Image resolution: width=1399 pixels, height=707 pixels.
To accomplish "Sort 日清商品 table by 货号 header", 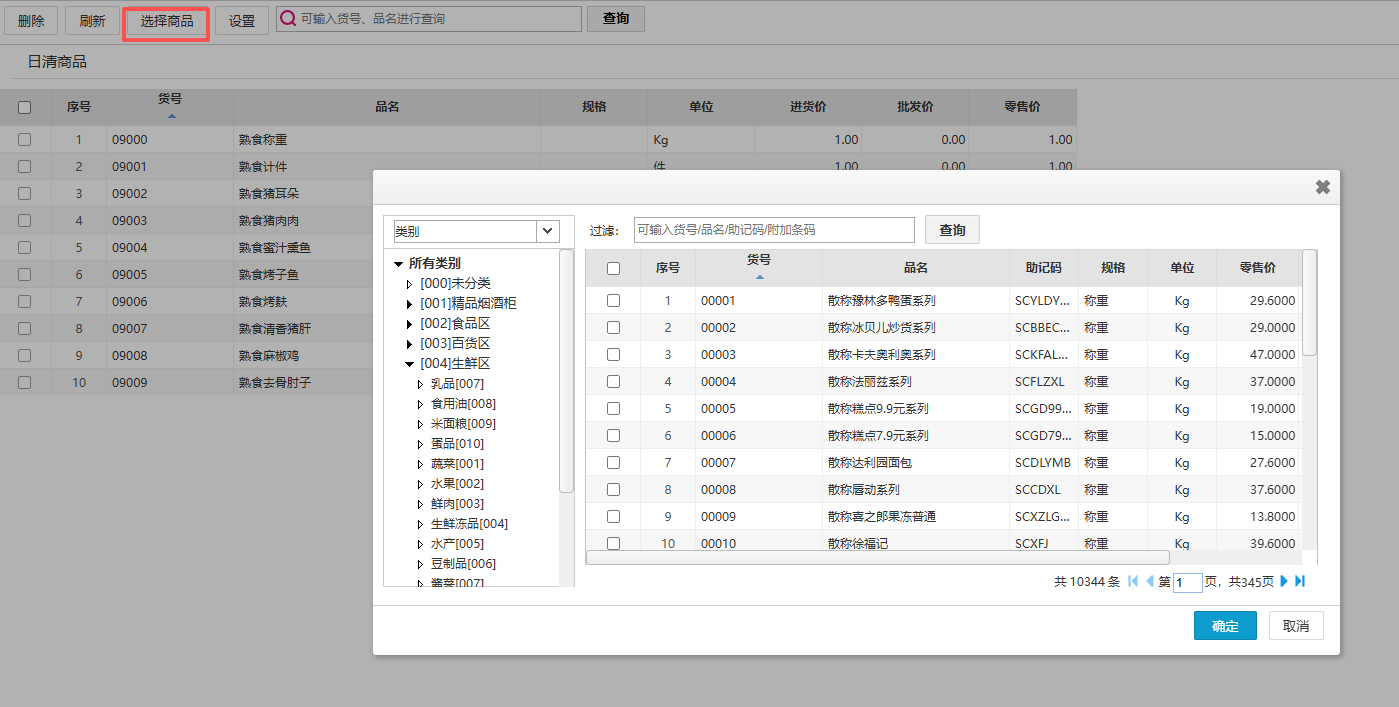I will tap(170, 105).
